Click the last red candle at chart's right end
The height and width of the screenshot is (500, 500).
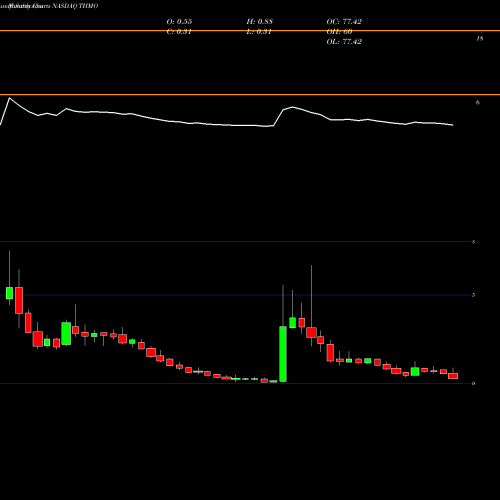[453, 376]
